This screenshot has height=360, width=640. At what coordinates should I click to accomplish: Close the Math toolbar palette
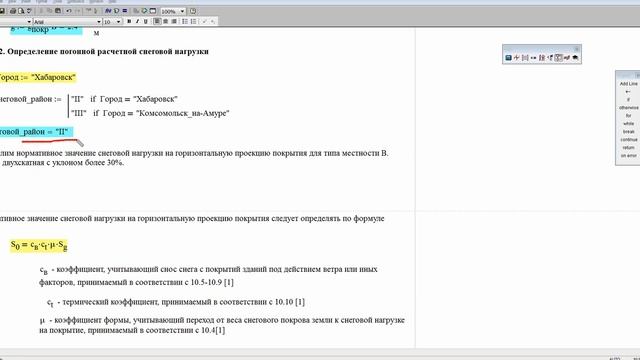(x=577, y=49)
